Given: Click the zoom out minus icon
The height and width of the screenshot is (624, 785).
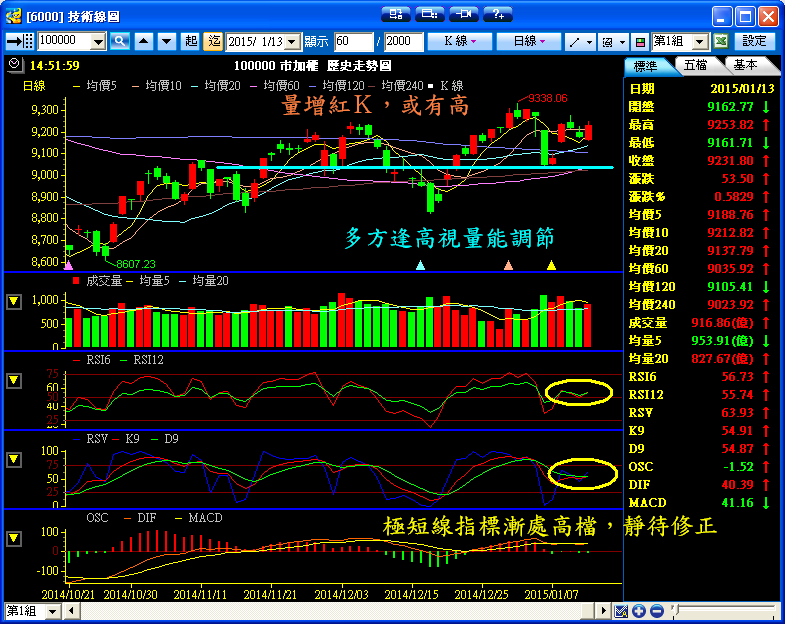Looking at the screenshot, I should pyautogui.click(x=656, y=611).
